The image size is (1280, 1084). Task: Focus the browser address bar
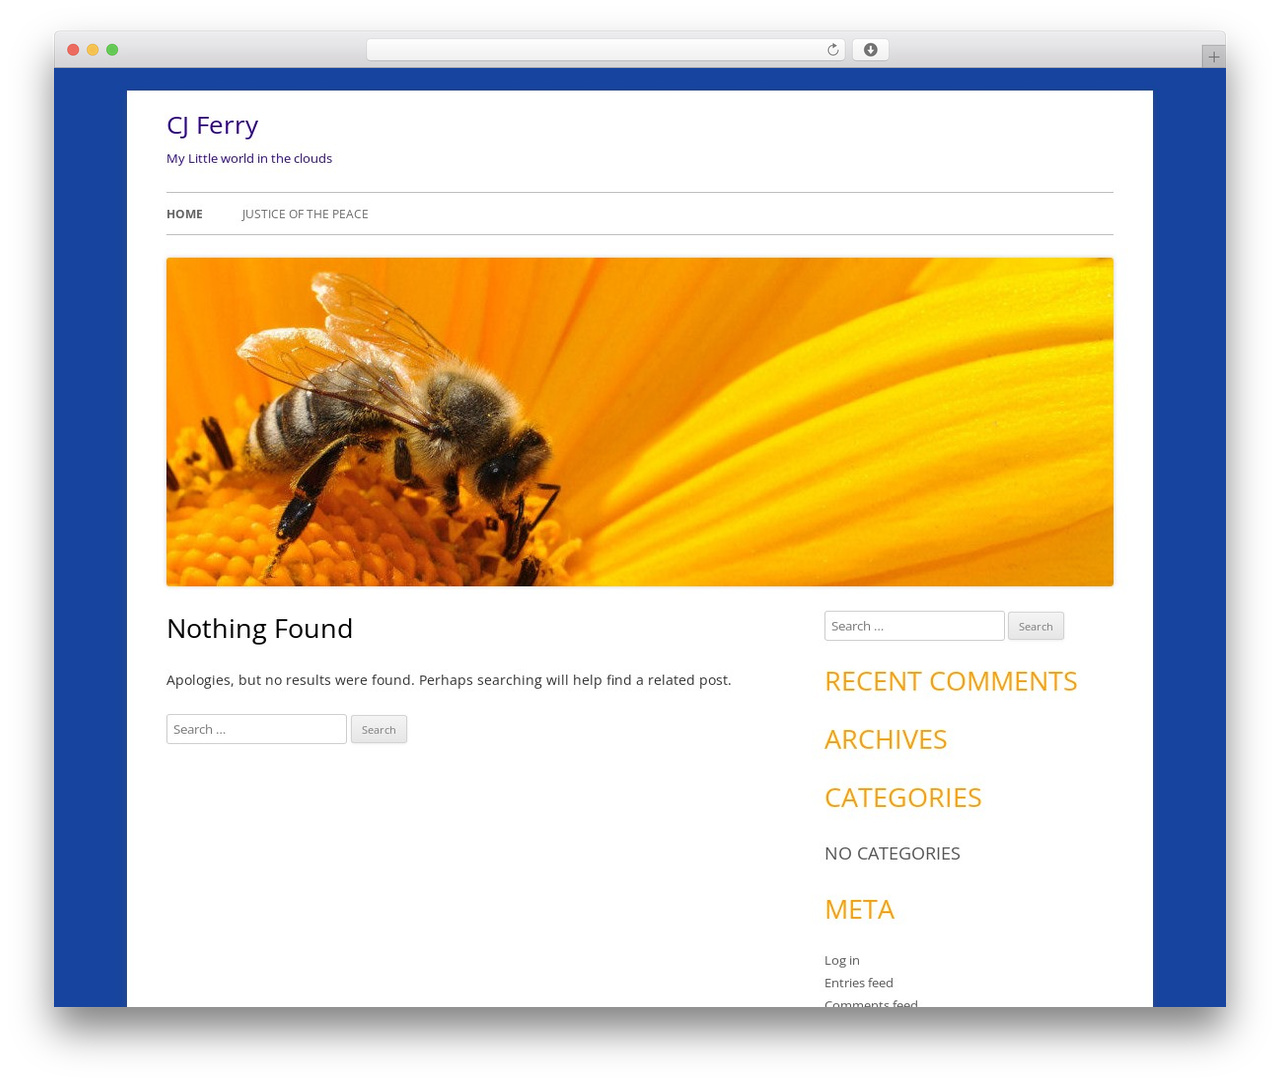[605, 50]
